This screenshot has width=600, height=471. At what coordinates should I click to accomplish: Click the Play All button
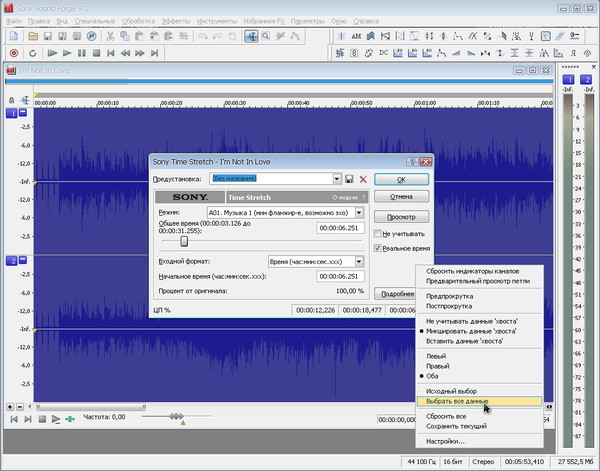click(x=52, y=53)
